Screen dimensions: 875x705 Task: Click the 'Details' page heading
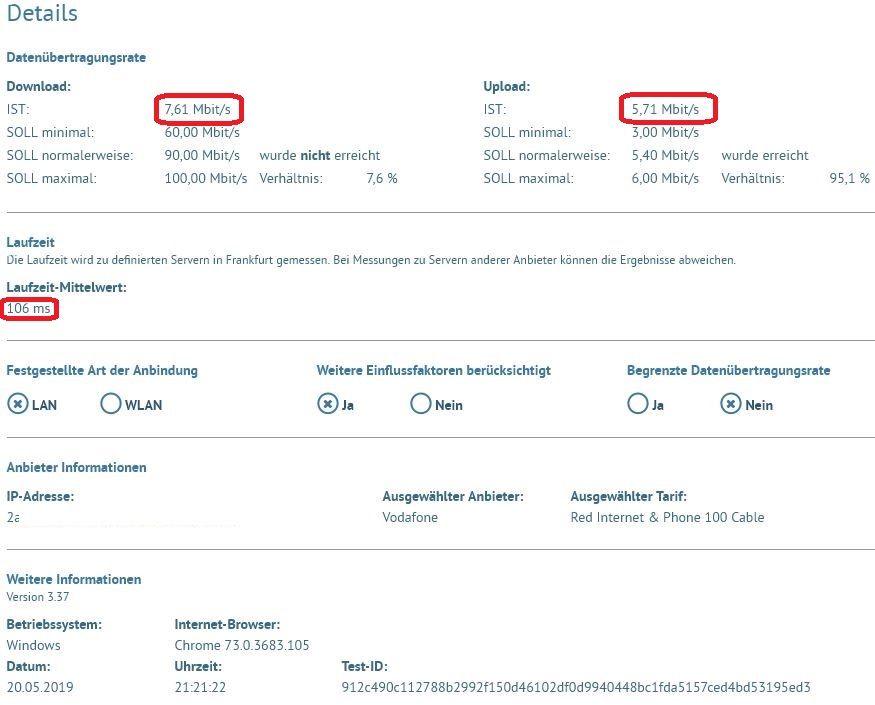[43, 14]
